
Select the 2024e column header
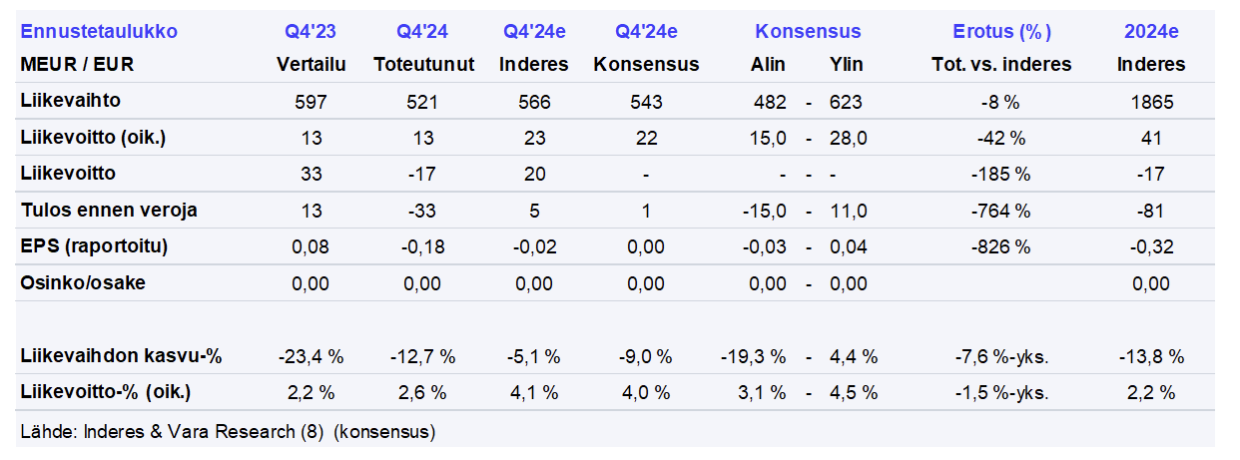(1151, 31)
